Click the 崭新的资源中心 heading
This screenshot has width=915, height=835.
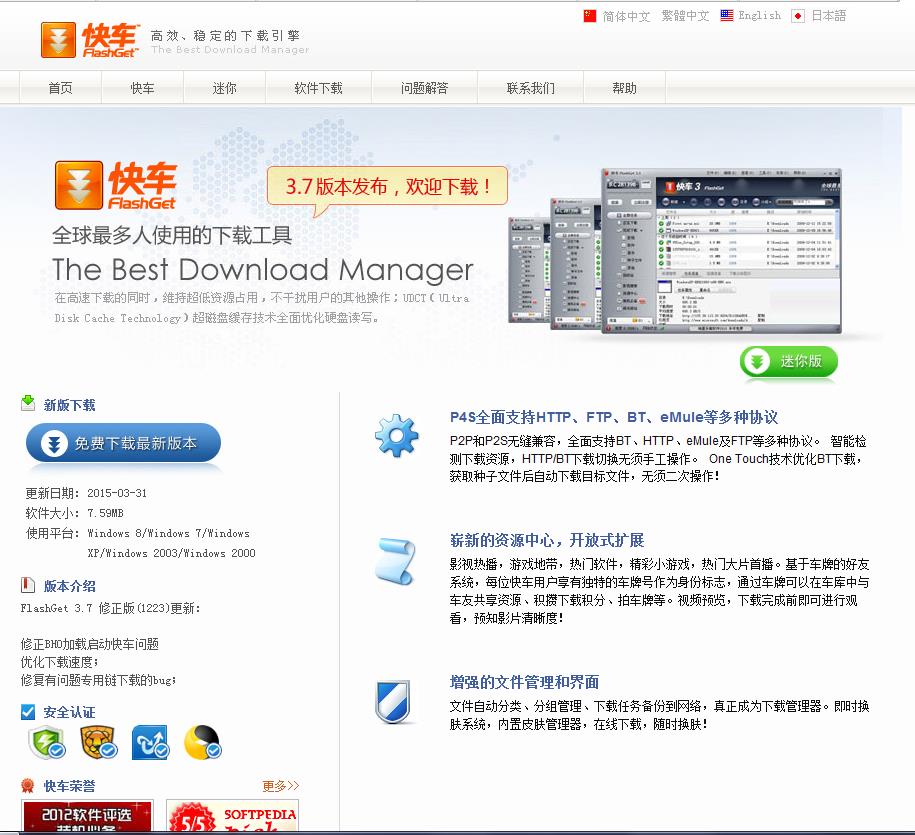[x=547, y=540]
